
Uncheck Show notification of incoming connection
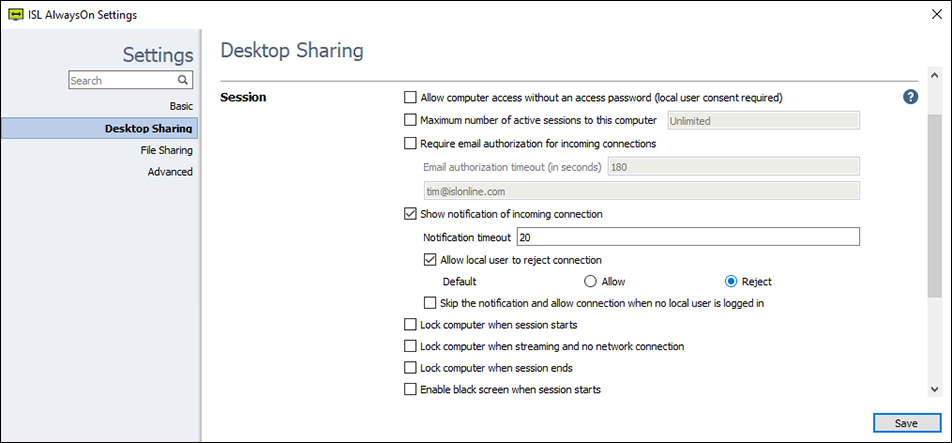[410, 213]
